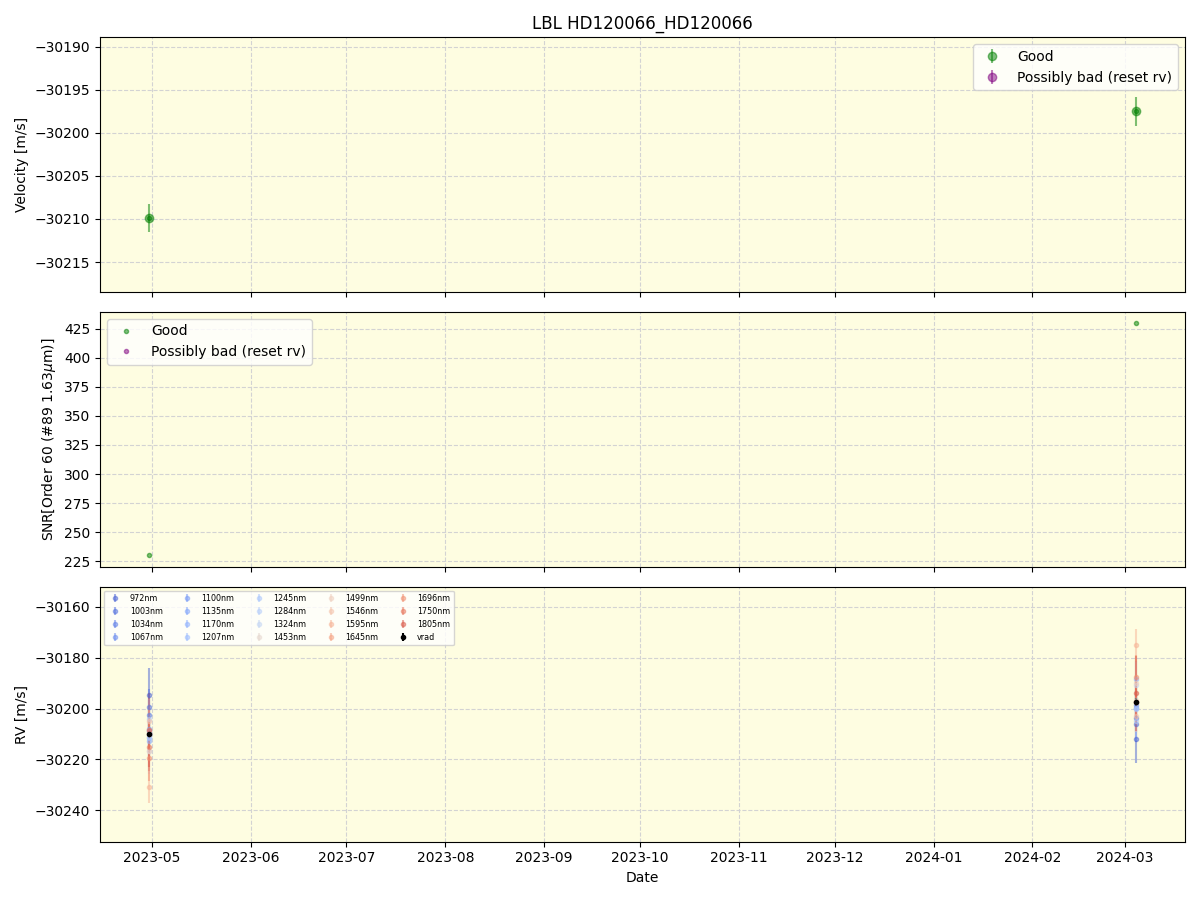Click the black vrad point at 2024-03 in RV panel

pos(1136,702)
